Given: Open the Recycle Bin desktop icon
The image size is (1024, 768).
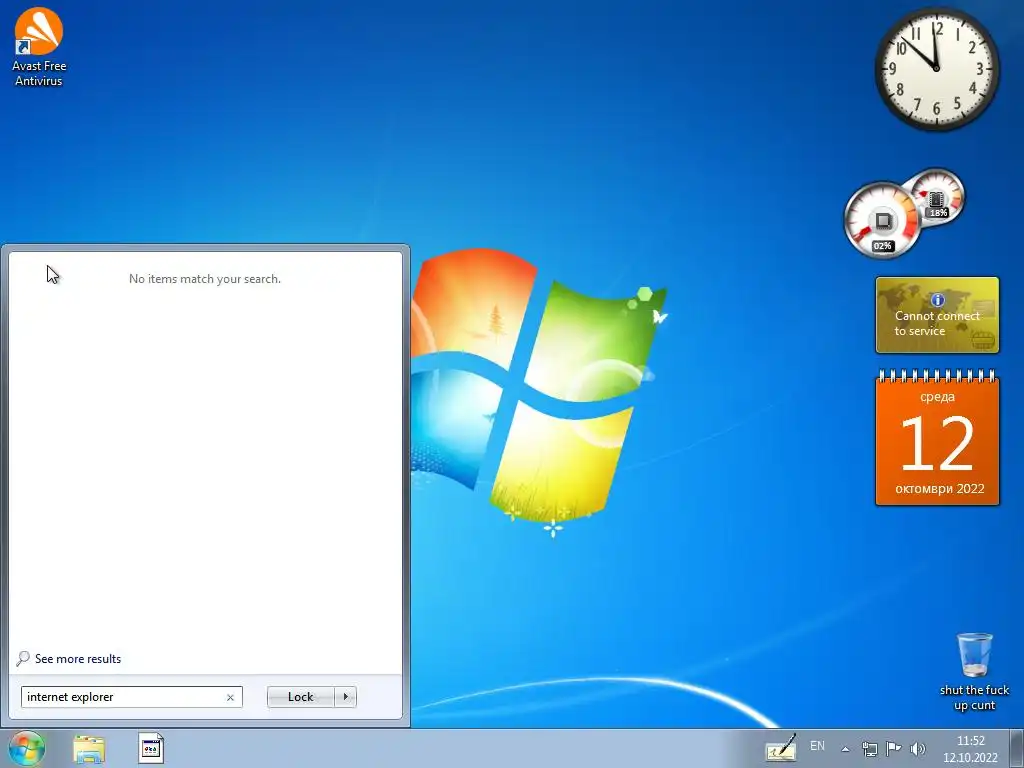Looking at the screenshot, I should pos(974,672).
